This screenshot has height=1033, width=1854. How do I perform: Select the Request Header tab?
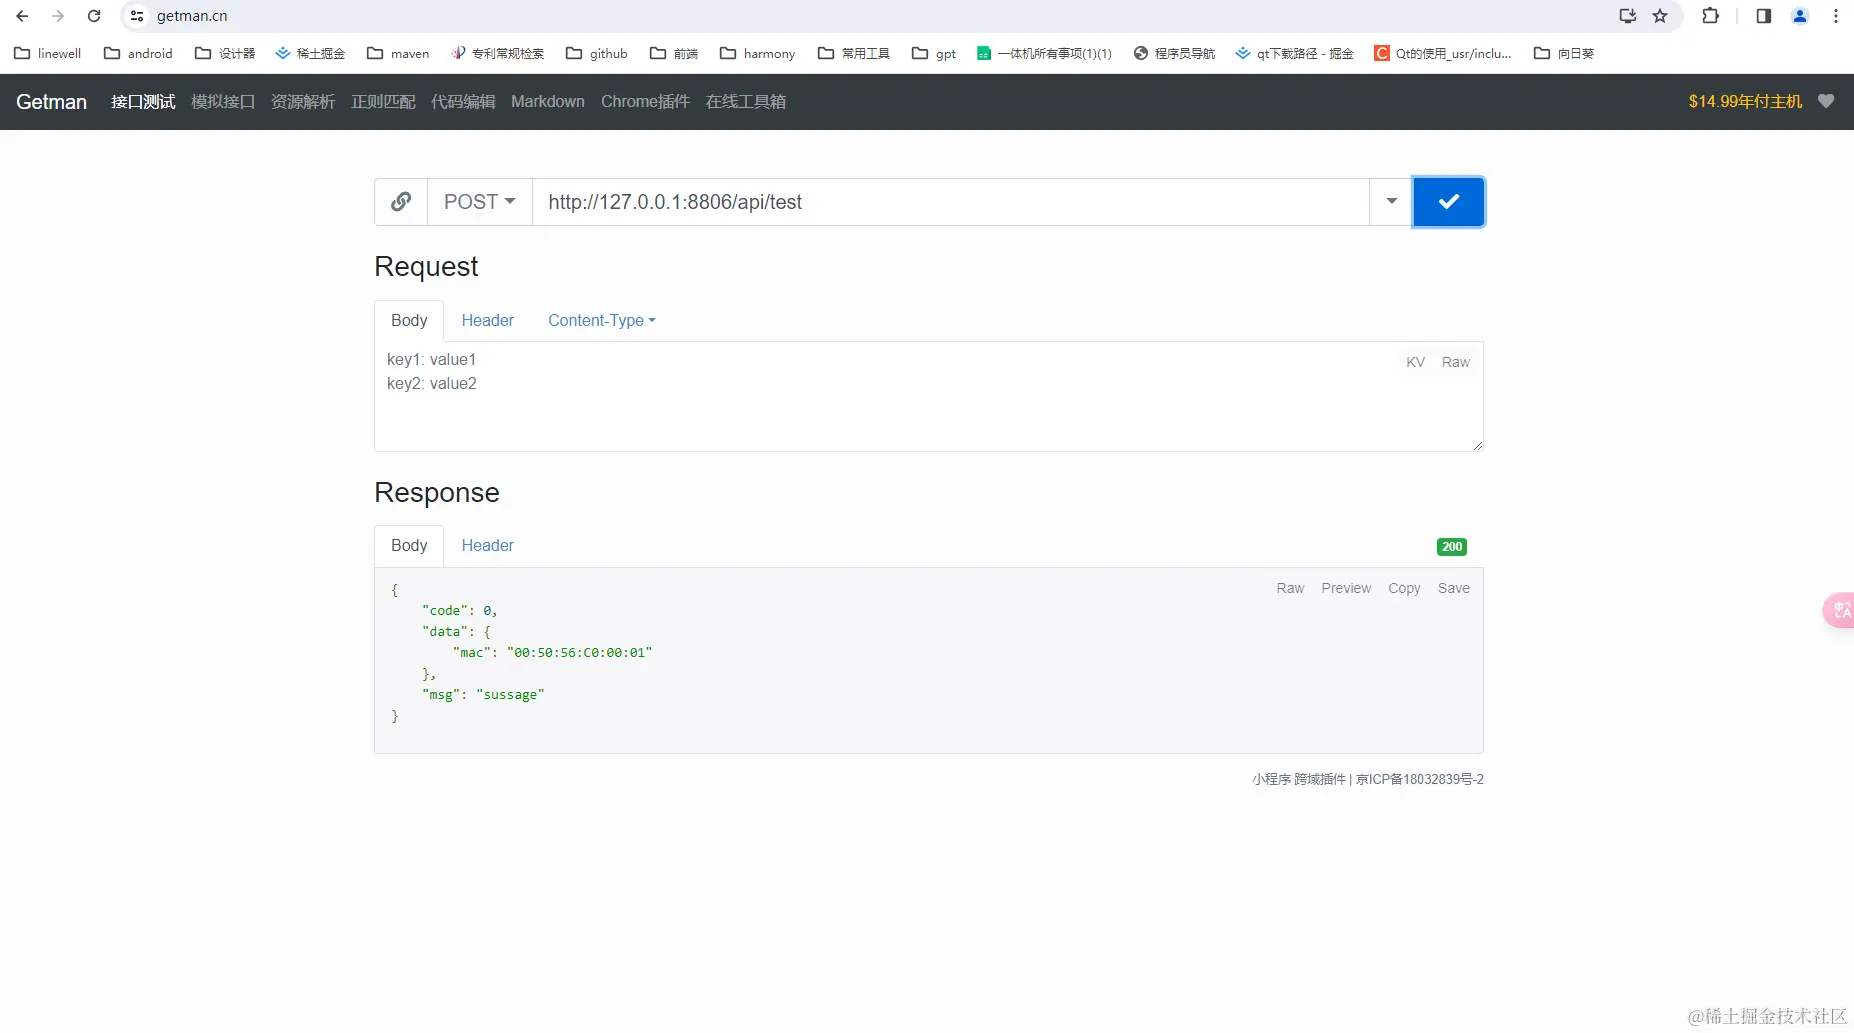488,320
